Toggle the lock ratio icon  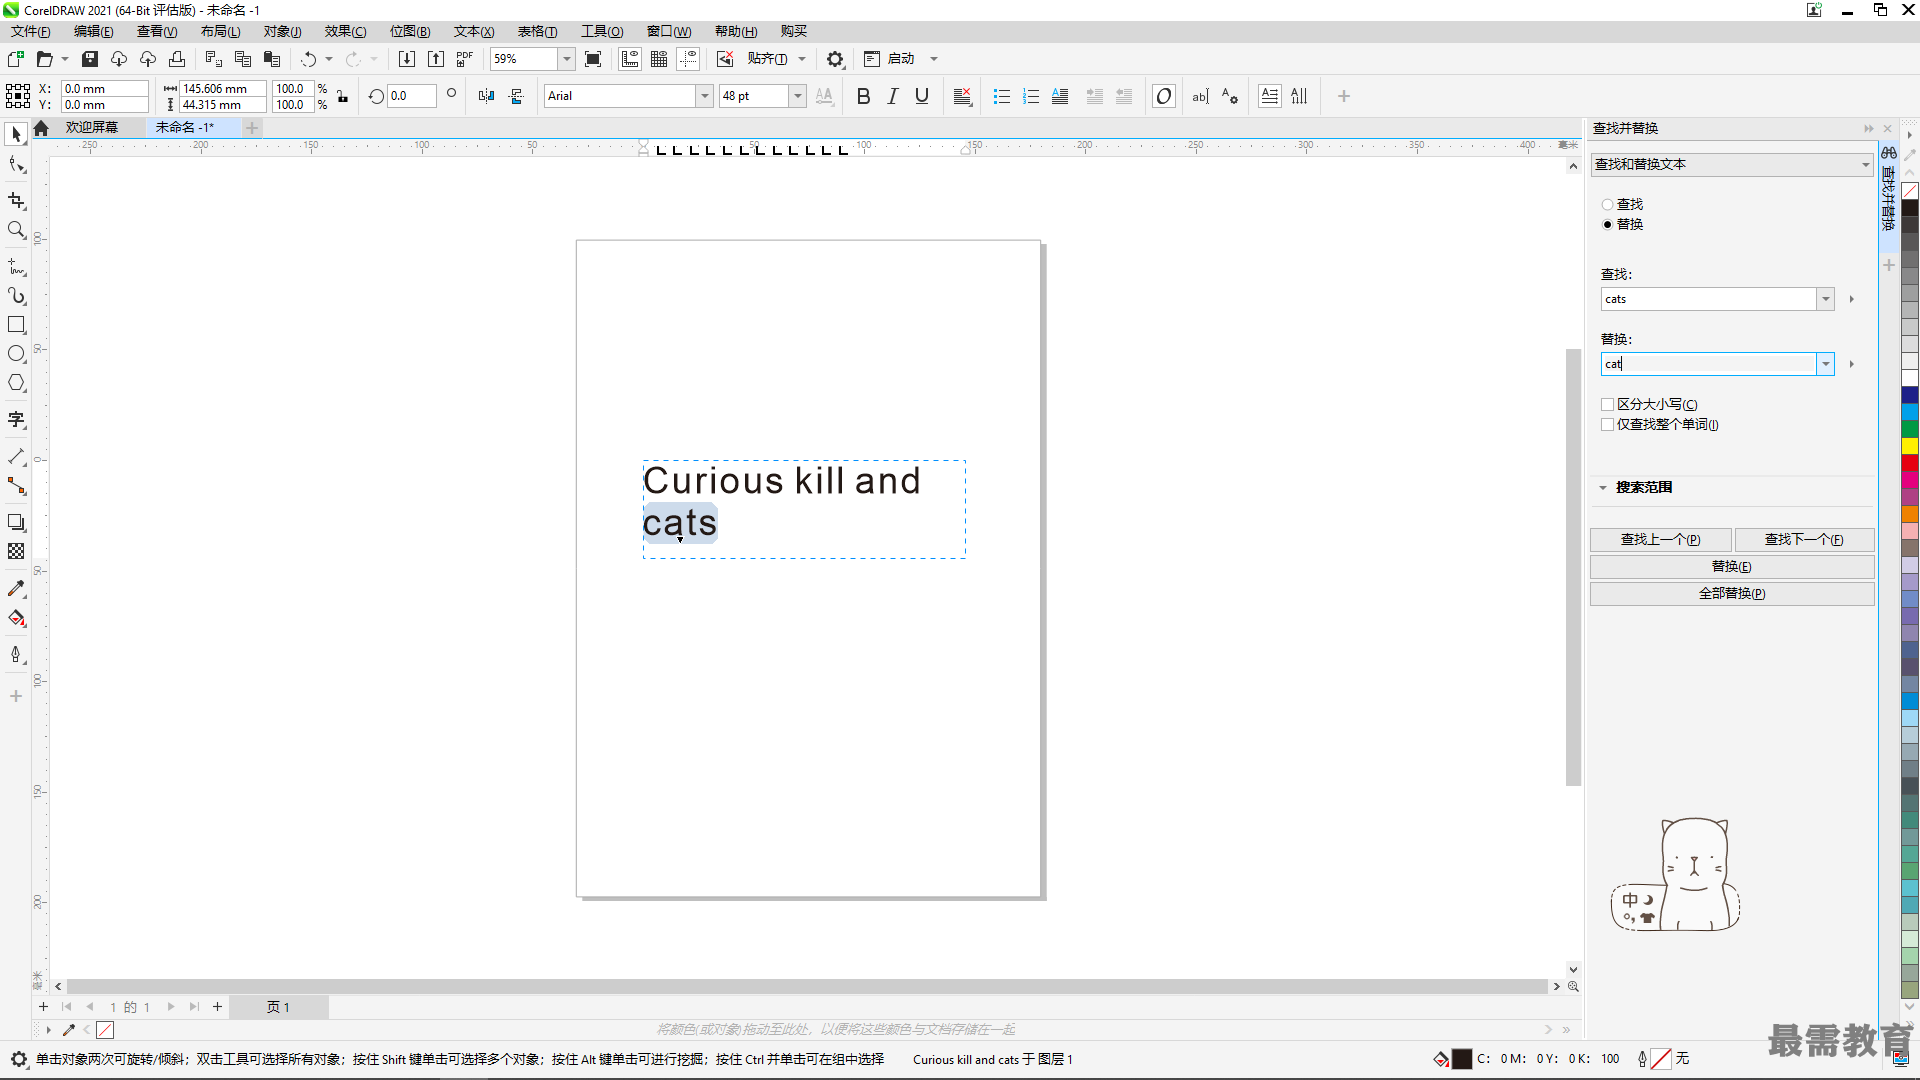[342, 96]
